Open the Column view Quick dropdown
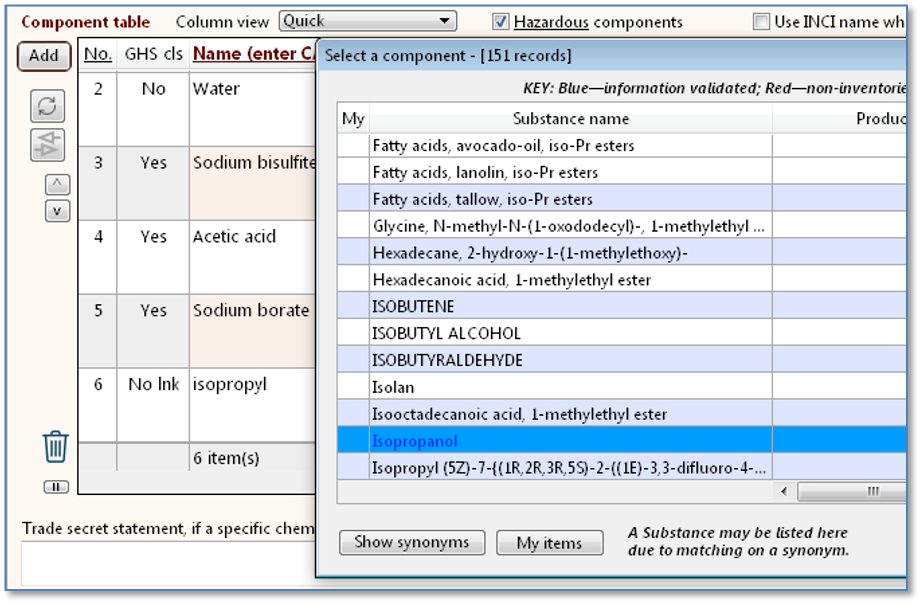Image resolution: width=920 pixels, height=604 pixels. click(367, 21)
